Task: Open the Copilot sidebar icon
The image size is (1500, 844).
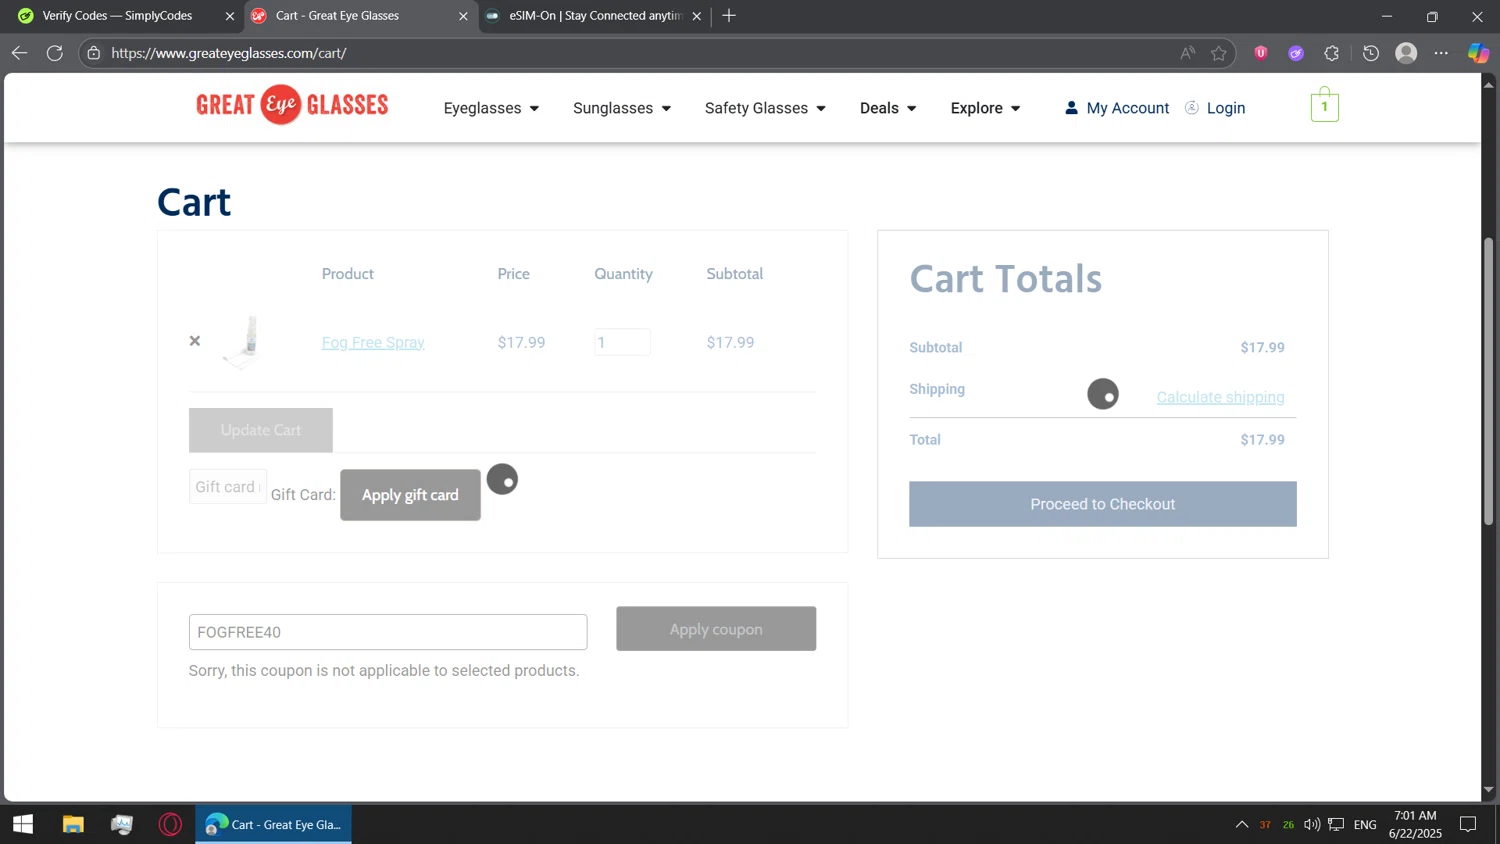Action: [1478, 53]
